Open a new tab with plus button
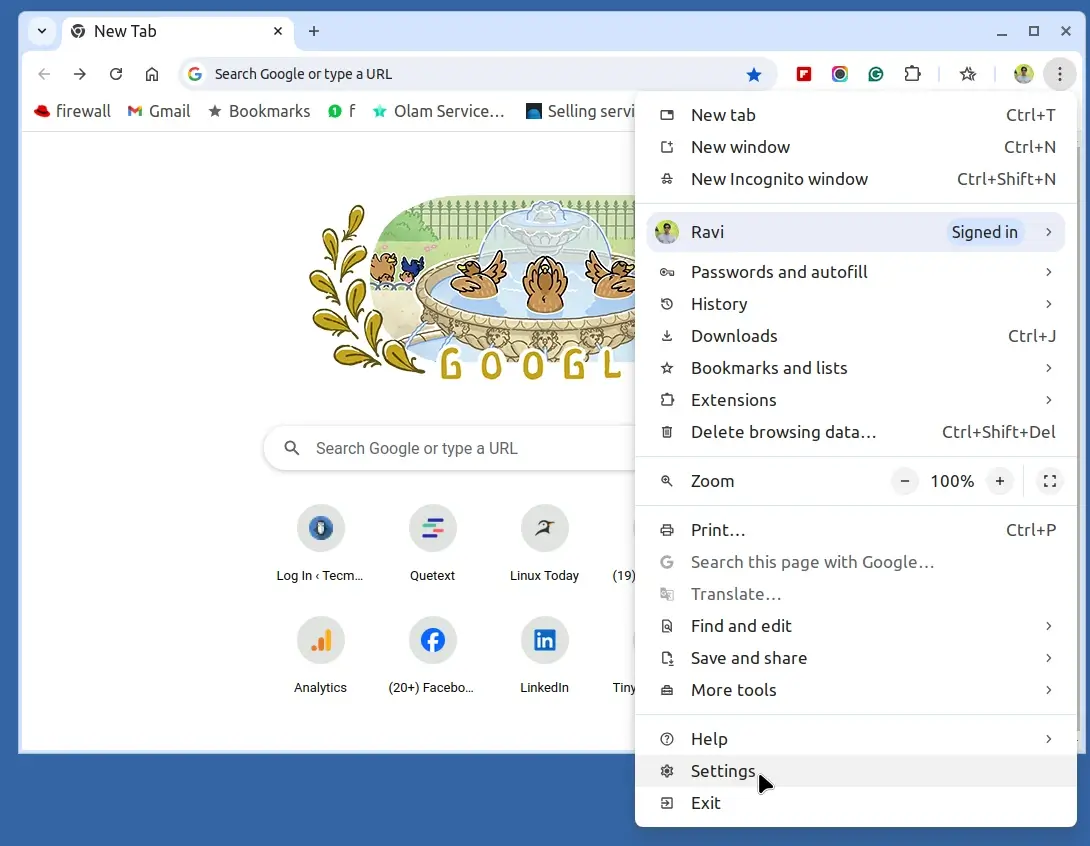This screenshot has width=1090, height=846. (x=314, y=31)
